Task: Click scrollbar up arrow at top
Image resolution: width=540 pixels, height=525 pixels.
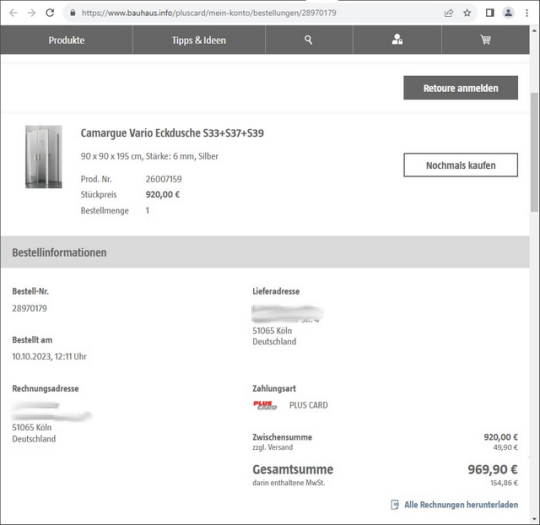Action: pyautogui.click(x=534, y=30)
